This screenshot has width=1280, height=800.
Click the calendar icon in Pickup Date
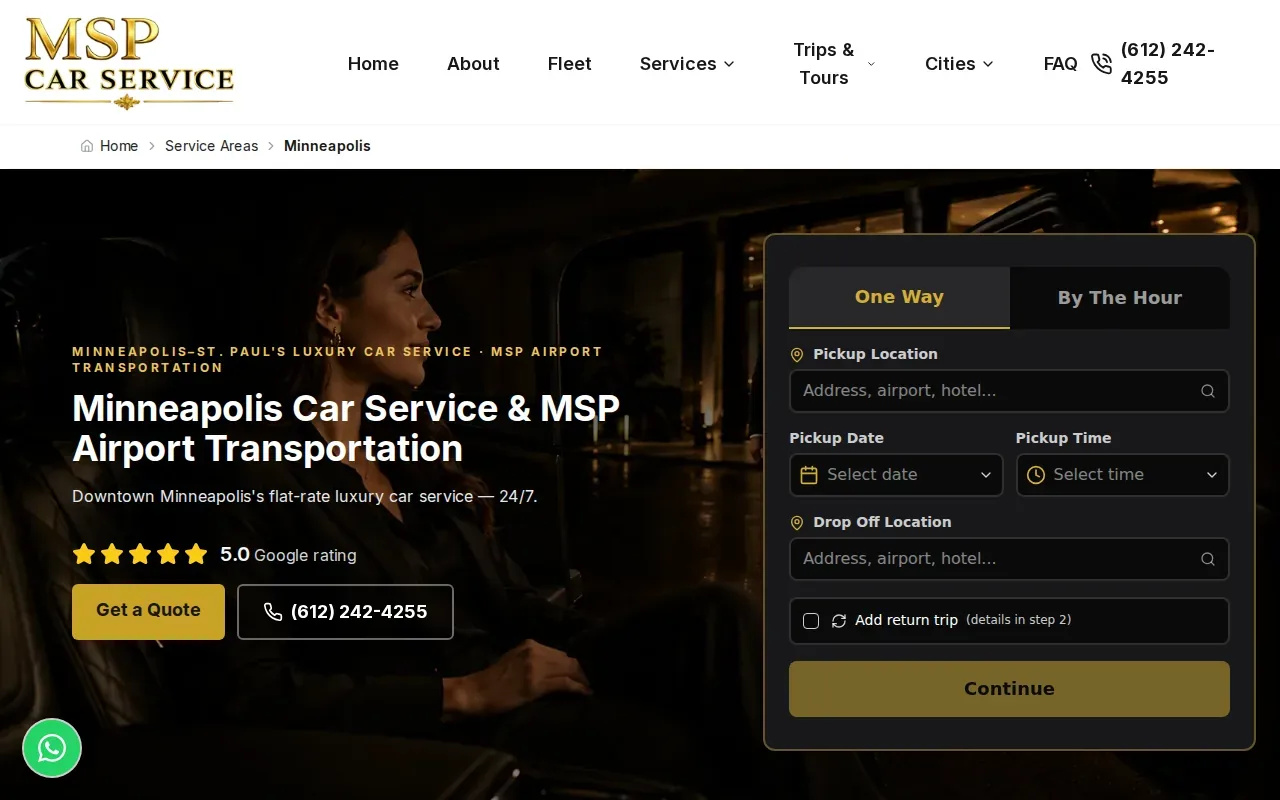click(x=809, y=475)
